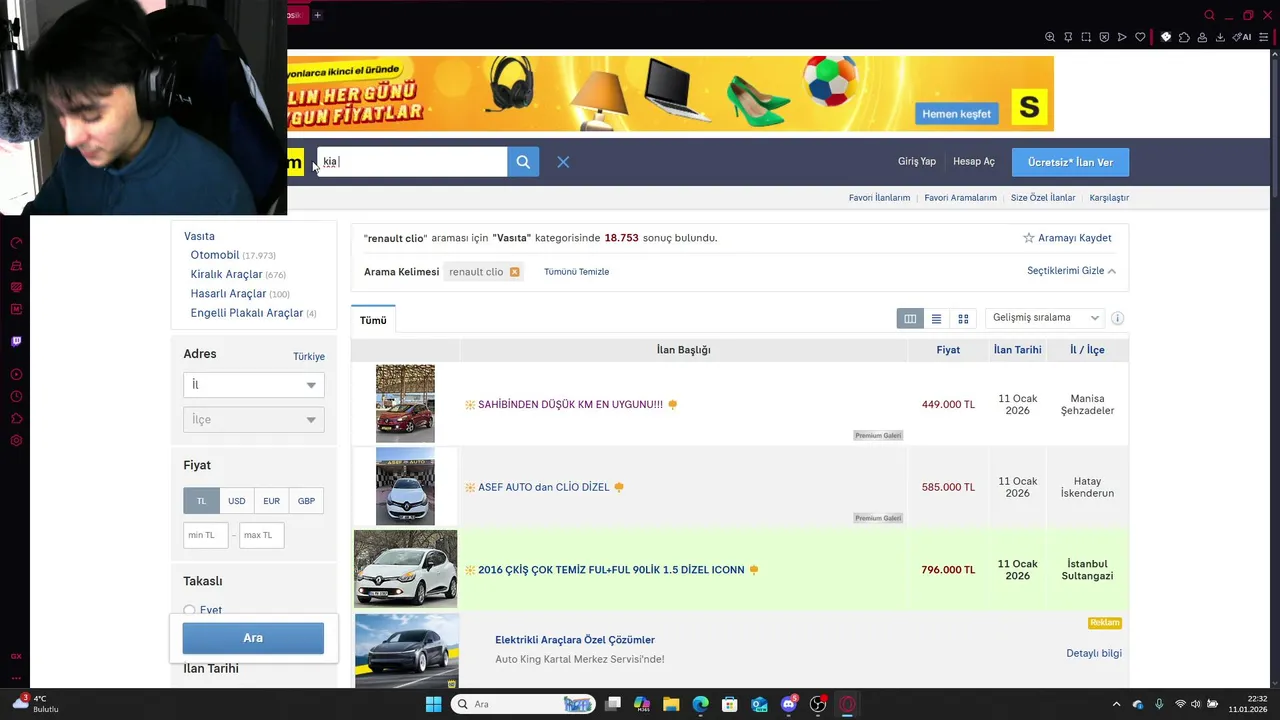Click Hesap Aç link
Image resolution: width=1280 pixels, height=720 pixels.
click(974, 162)
